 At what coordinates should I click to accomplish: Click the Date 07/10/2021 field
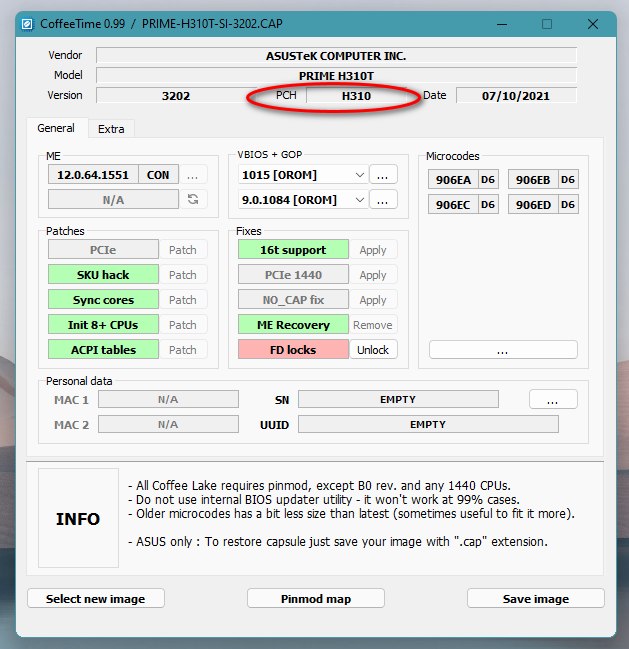pyautogui.click(x=516, y=96)
